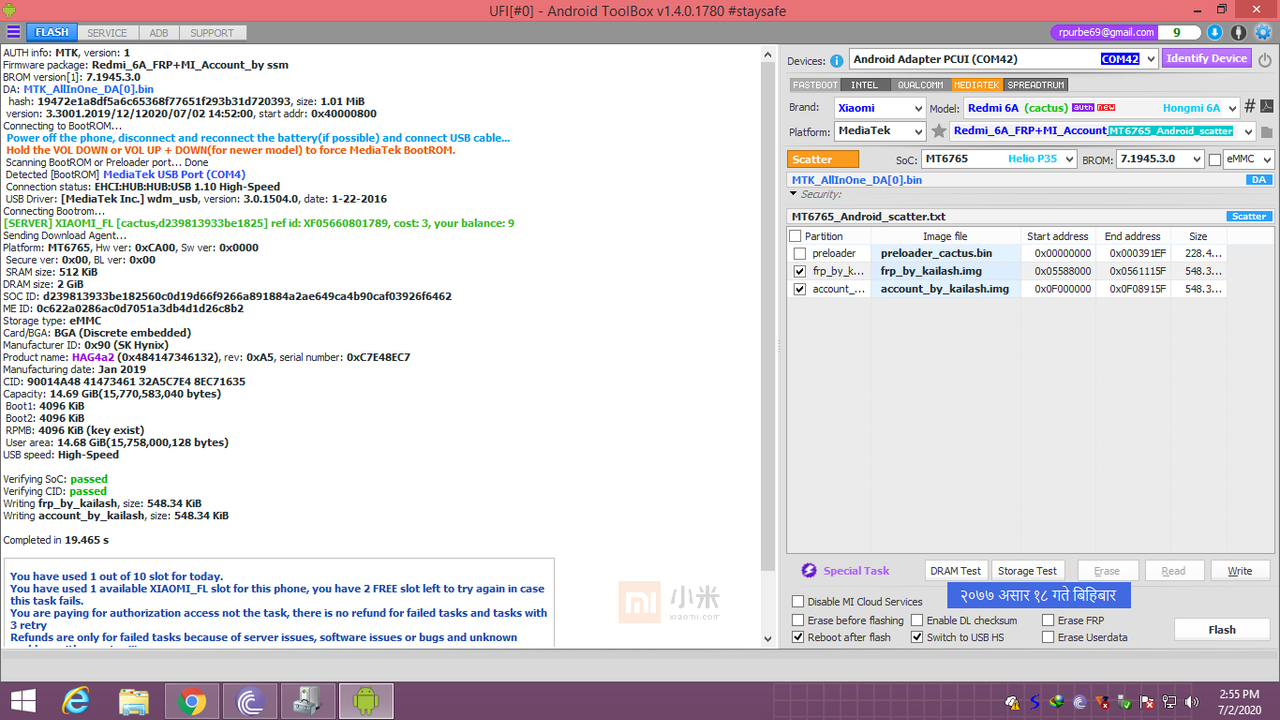Image resolution: width=1280 pixels, height=720 pixels.
Task: Click the Write button
Action: pyautogui.click(x=1240, y=570)
